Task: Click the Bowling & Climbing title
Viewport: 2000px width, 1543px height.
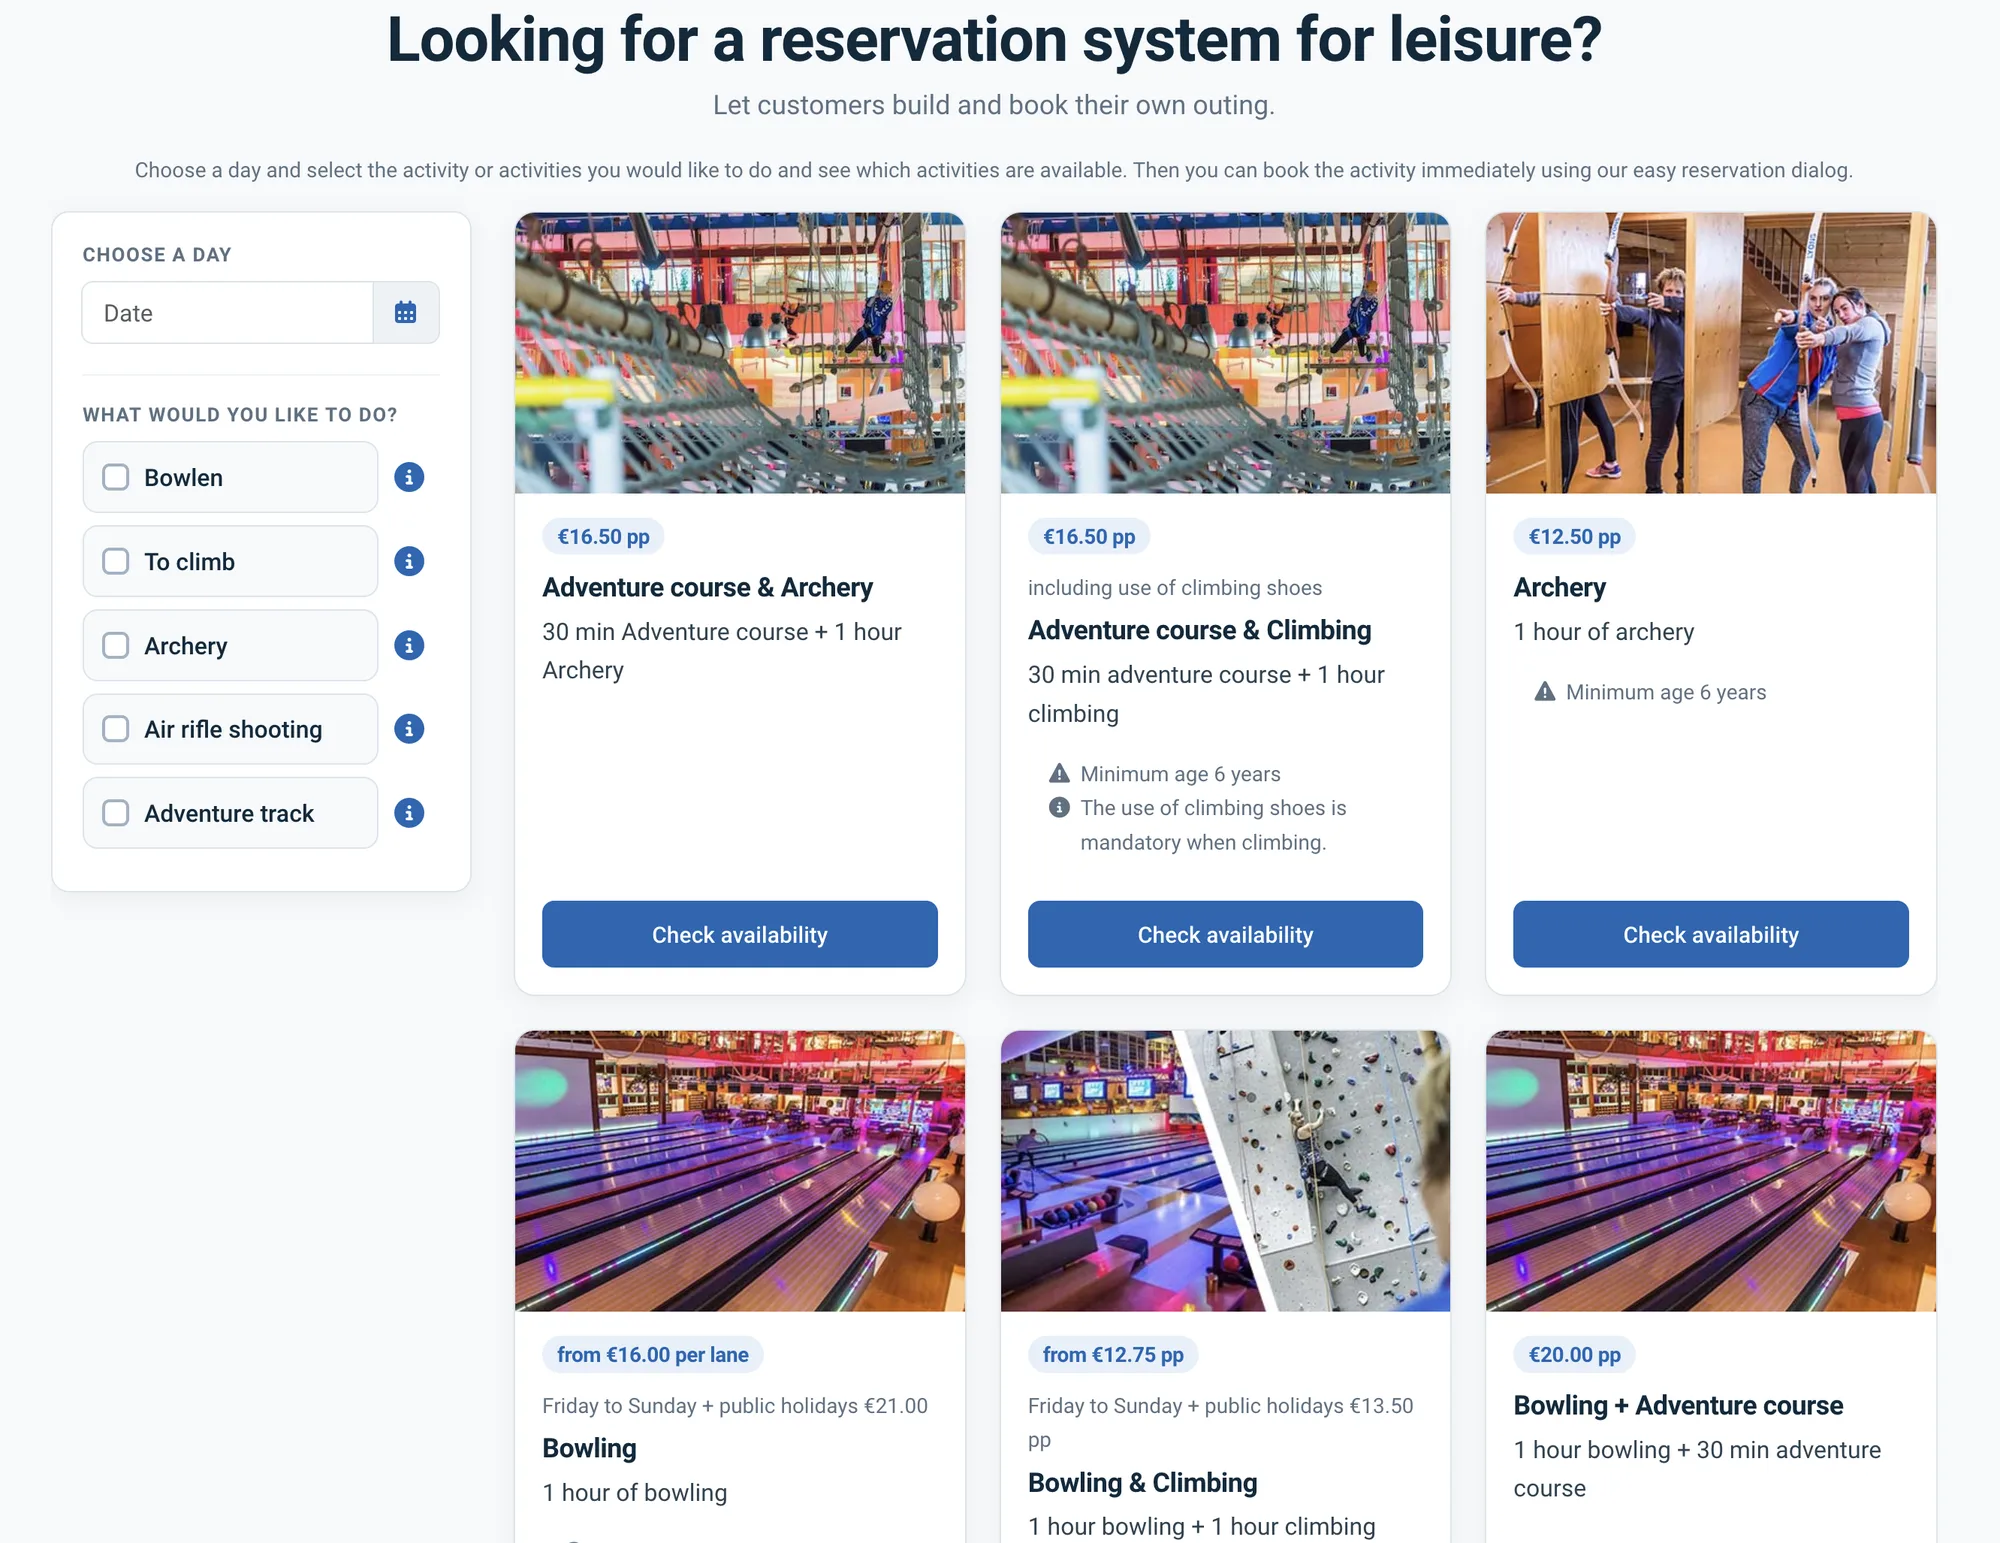Action: (1142, 1482)
